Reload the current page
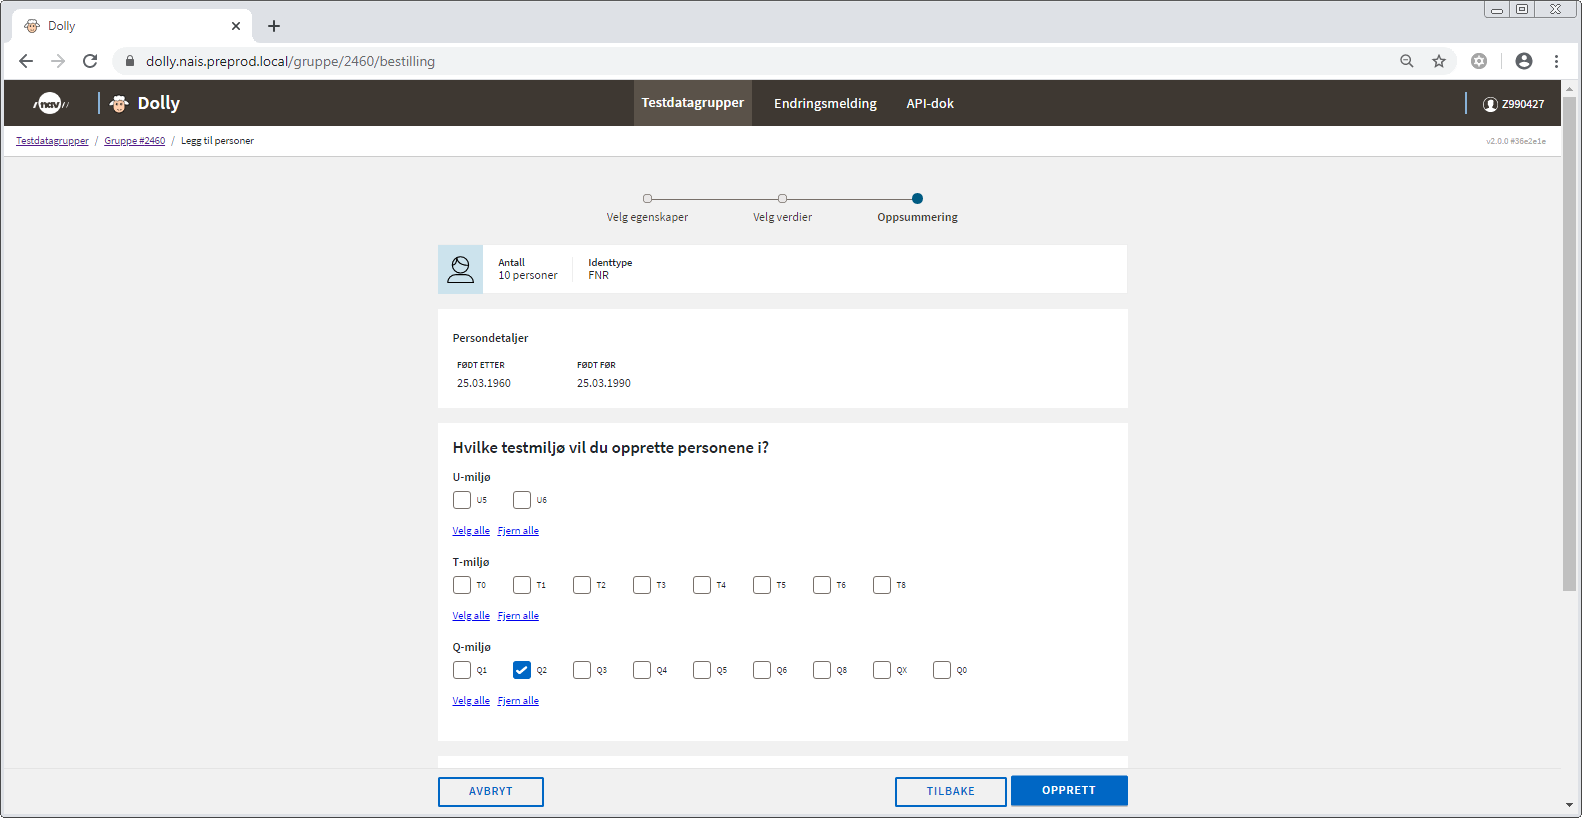 pyautogui.click(x=90, y=61)
